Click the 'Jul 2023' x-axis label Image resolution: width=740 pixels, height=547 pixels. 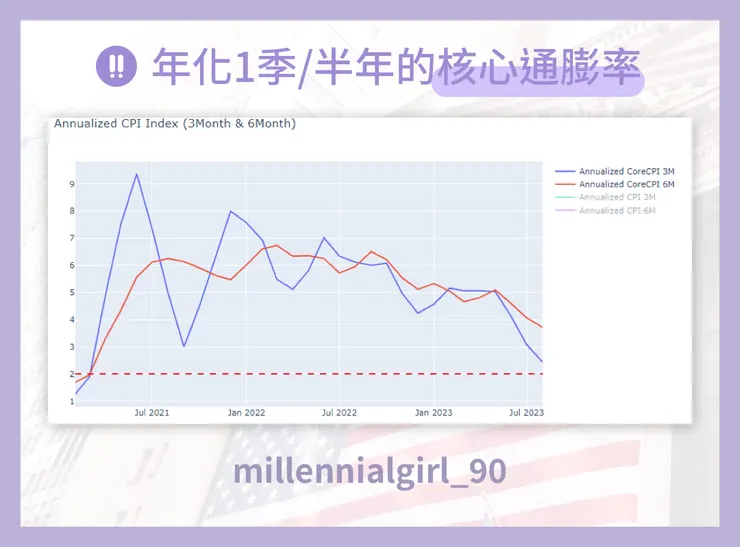click(x=526, y=412)
